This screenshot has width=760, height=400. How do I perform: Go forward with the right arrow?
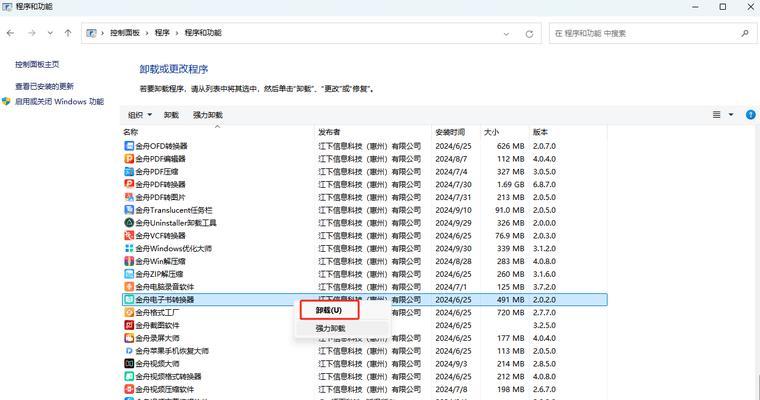tap(32, 33)
